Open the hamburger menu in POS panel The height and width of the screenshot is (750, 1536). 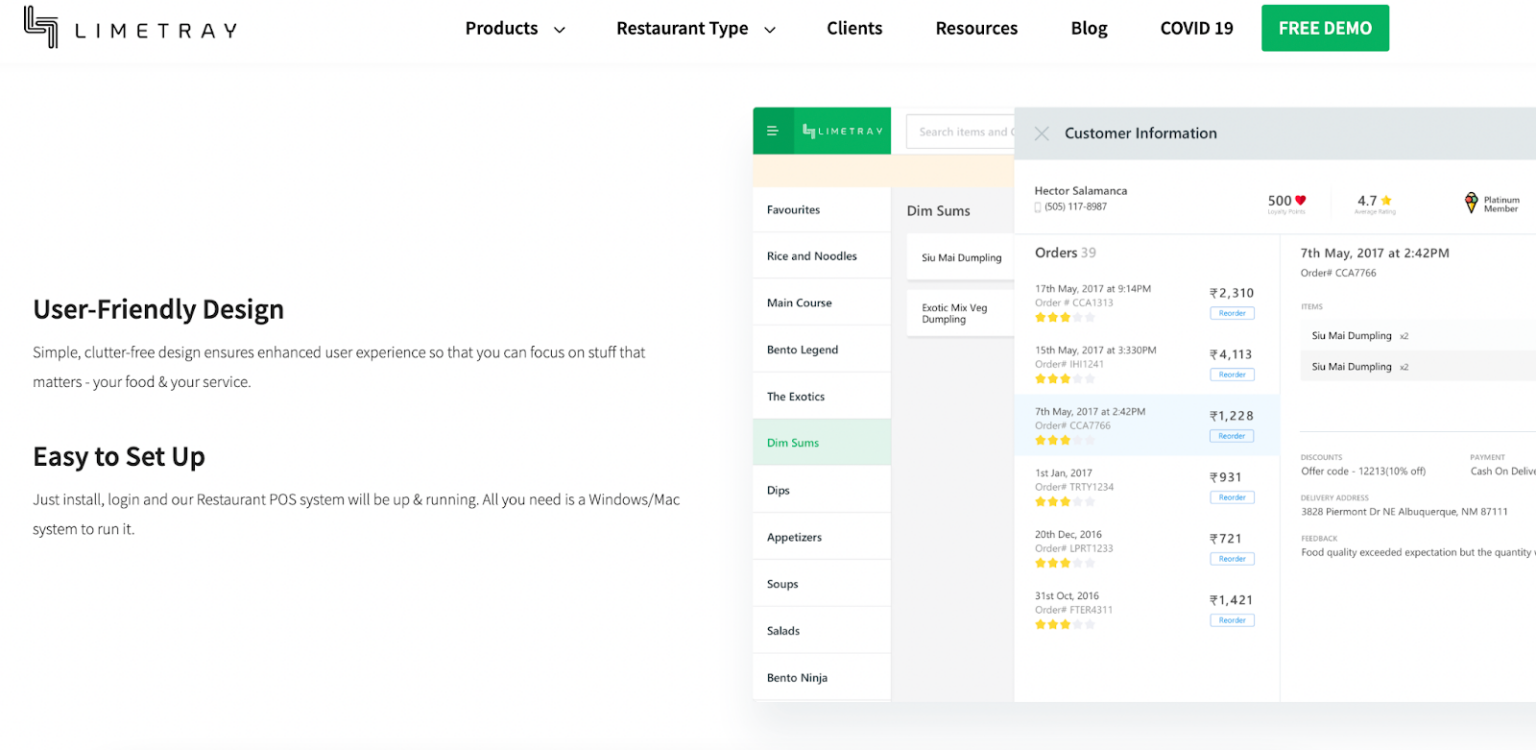(772, 131)
